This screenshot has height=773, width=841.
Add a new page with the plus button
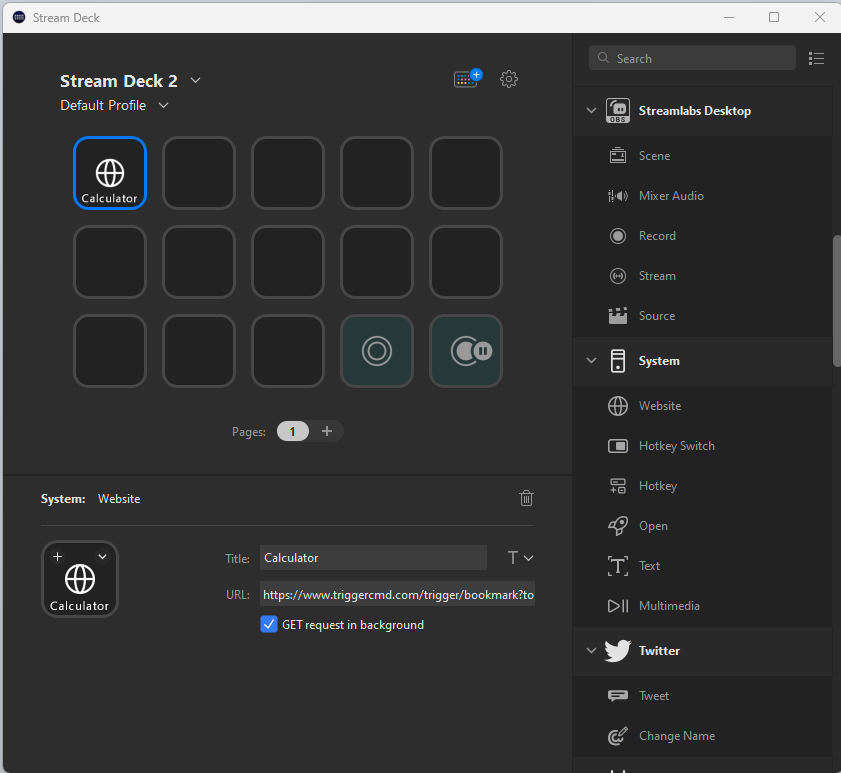tap(327, 431)
